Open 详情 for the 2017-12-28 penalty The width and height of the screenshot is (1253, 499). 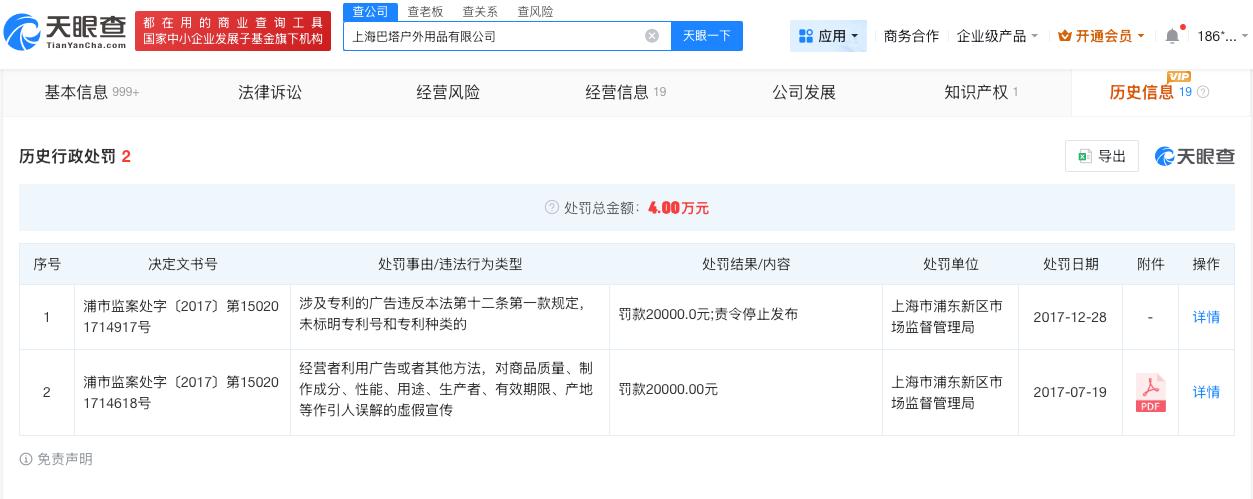coord(1206,317)
